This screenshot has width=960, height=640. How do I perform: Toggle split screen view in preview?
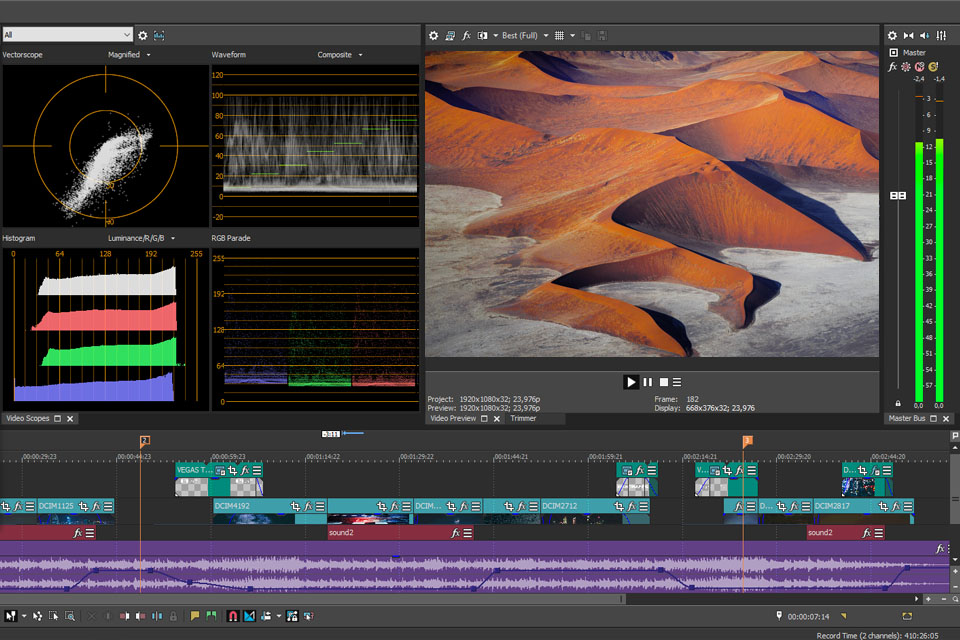(x=482, y=36)
